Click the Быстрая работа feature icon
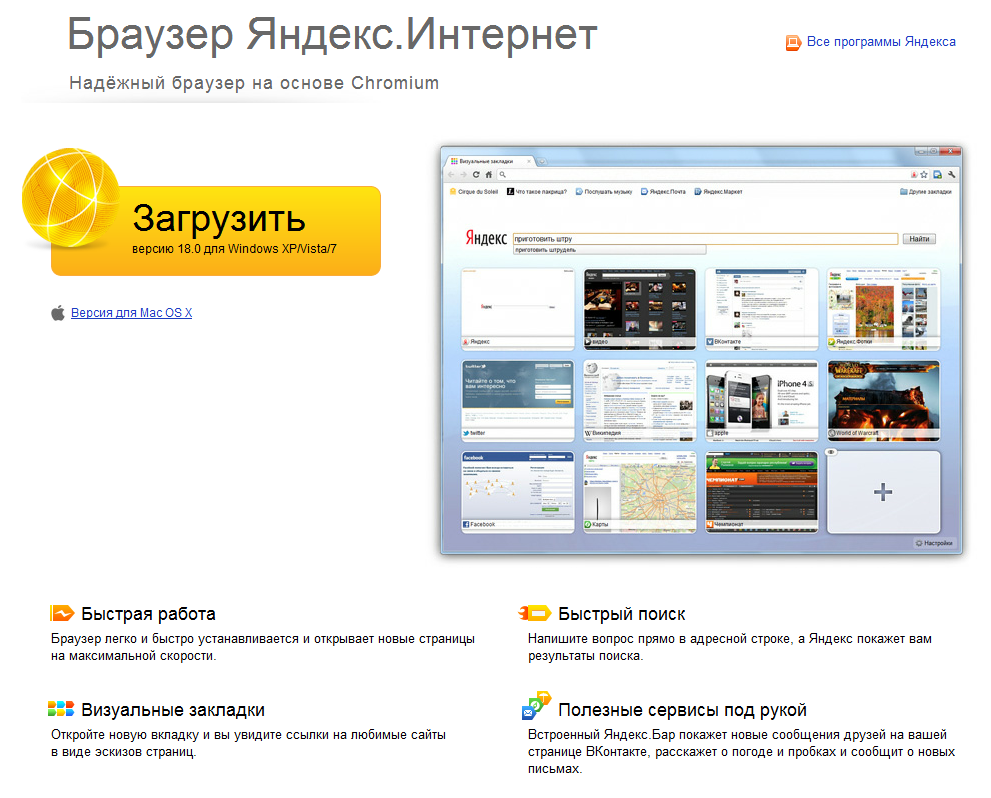Viewport: 991px width, 798px height. (62, 613)
